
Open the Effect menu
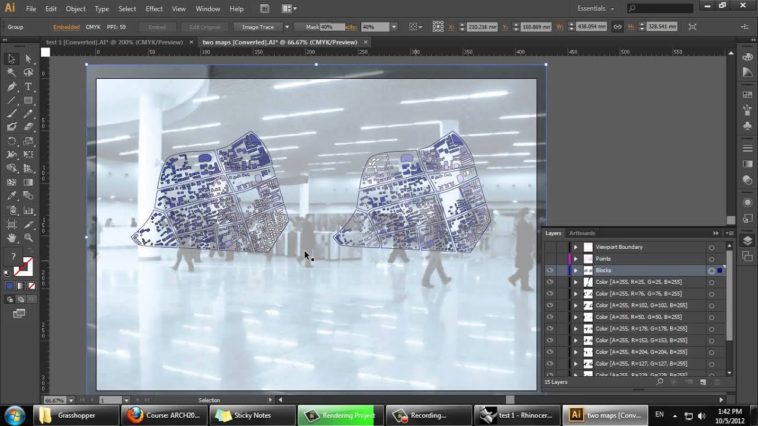(x=154, y=8)
